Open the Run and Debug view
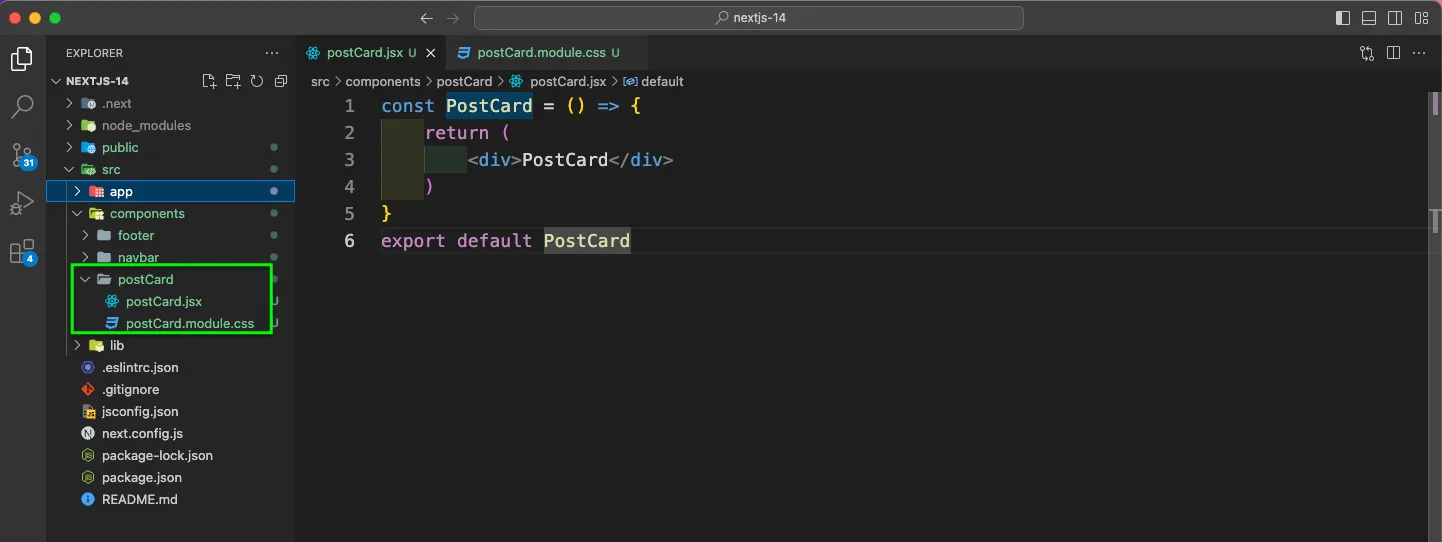This screenshot has width=1442, height=542. (x=22, y=204)
